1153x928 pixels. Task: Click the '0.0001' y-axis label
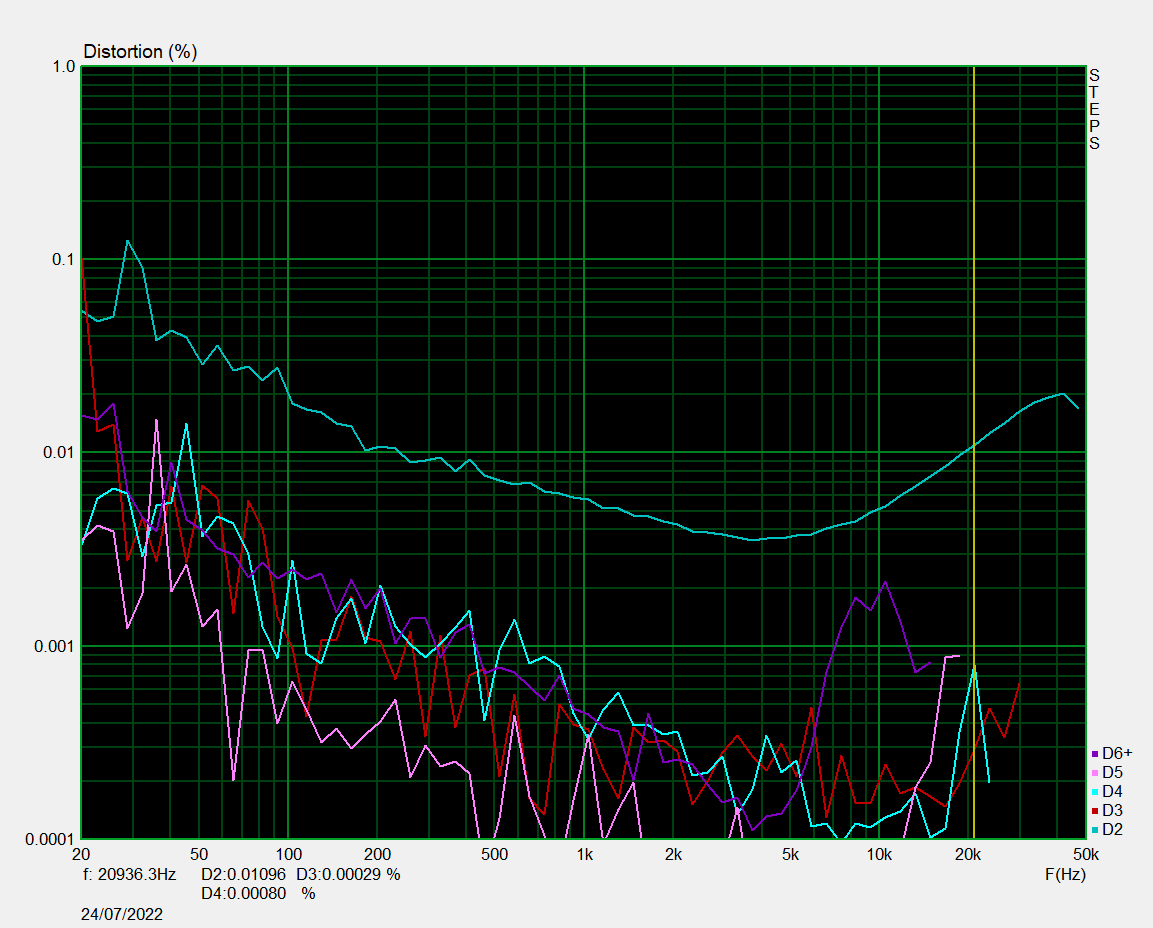click(51, 839)
